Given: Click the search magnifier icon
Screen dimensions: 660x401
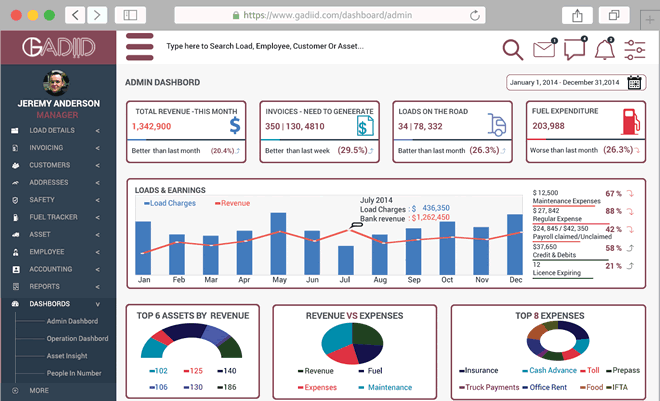Looking at the screenshot, I should (512, 49).
